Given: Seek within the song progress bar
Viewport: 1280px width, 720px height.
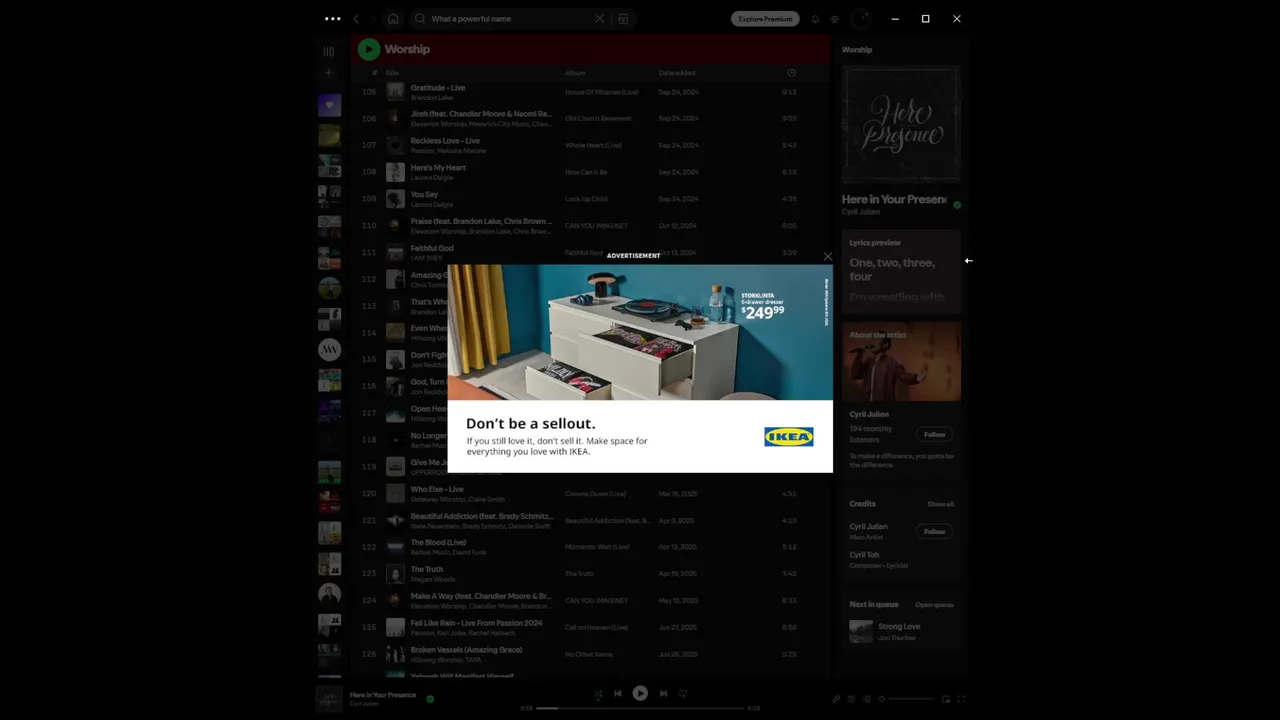Looking at the screenshot, I should click(x=640, y=708).
